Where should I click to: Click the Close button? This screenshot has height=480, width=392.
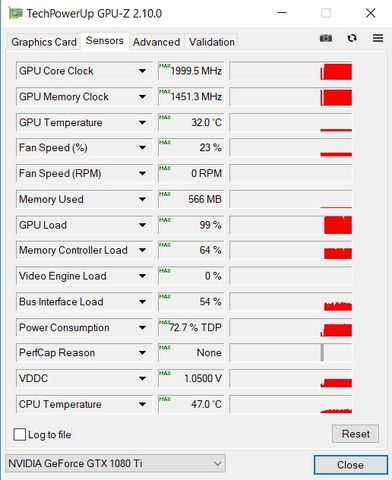(x=350, y=465)
